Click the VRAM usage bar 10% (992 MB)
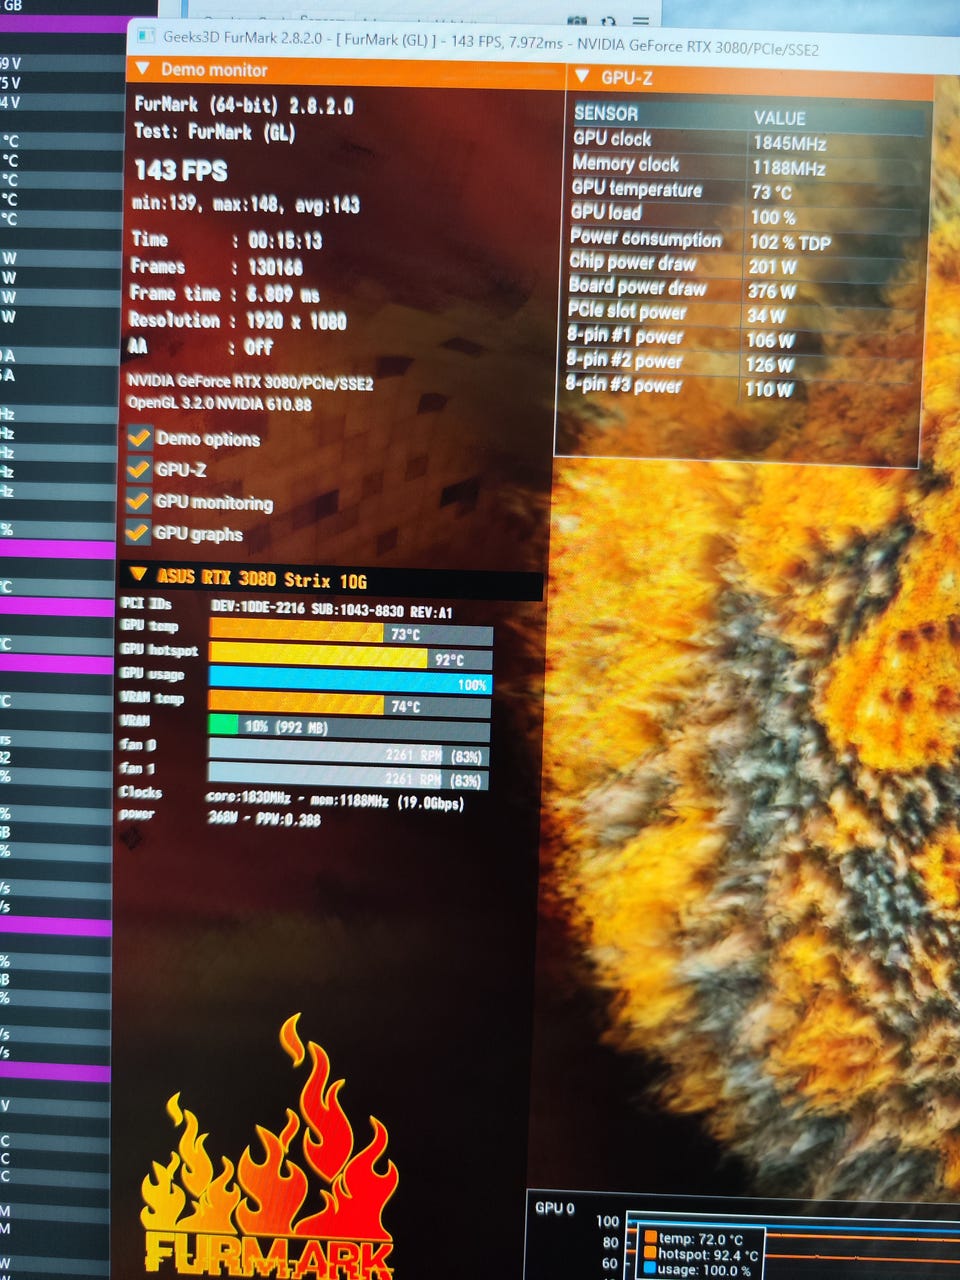The image size is (960, 1280). click(x=349, y=727)
